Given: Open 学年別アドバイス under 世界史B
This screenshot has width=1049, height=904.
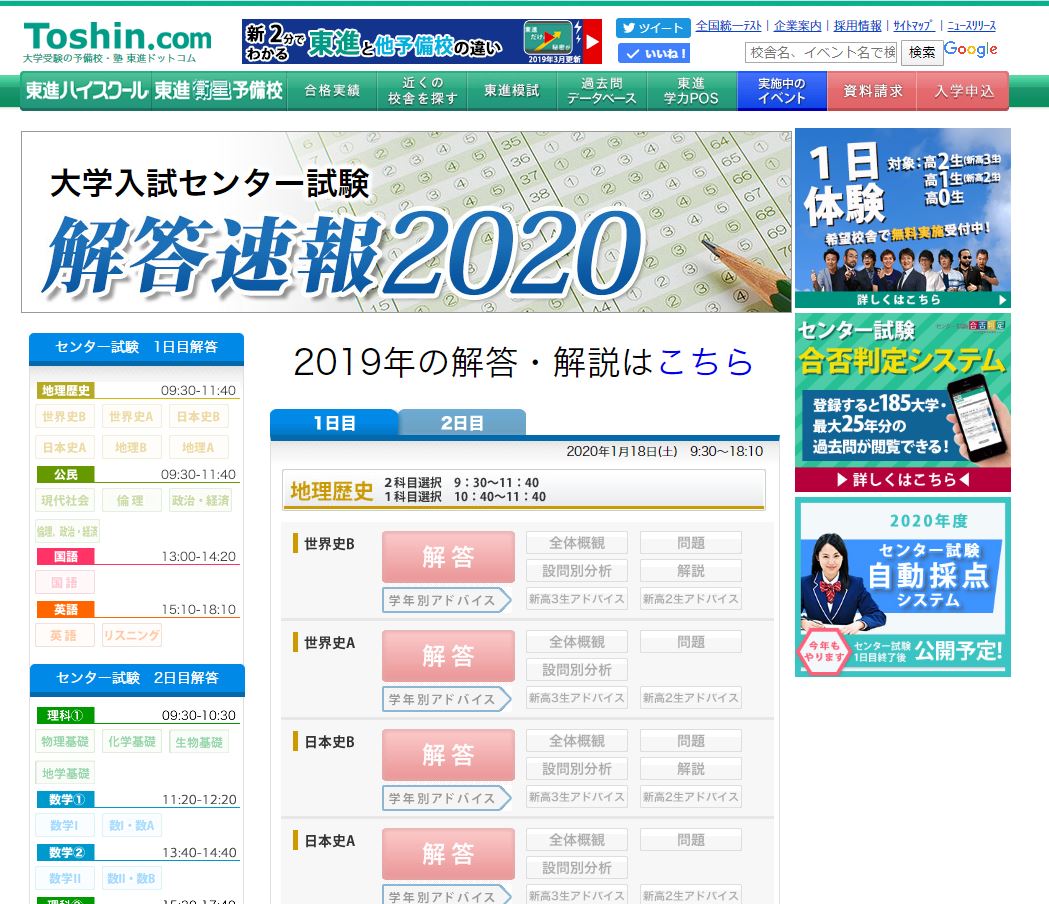Looking at the screenshot, I should coord(445,600).
